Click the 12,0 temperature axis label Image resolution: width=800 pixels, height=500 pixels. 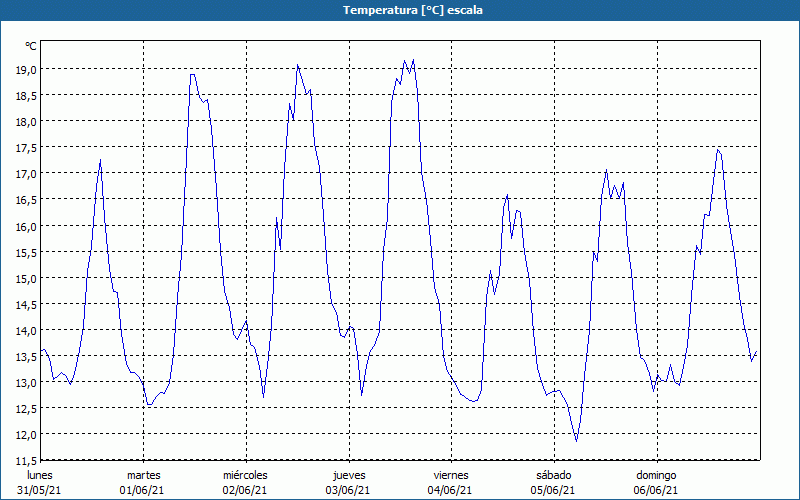point(27,435)
